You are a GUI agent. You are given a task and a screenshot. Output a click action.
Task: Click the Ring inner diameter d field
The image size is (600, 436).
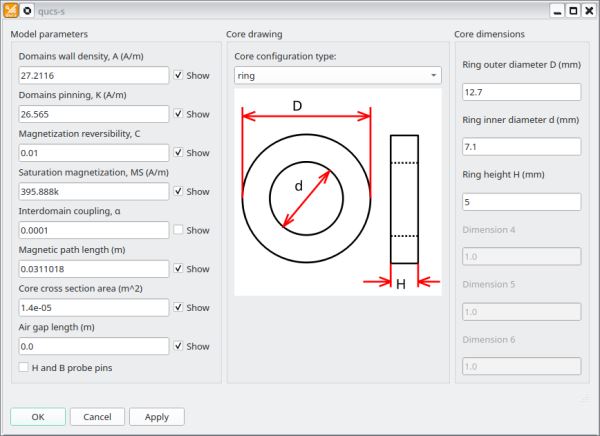(521, 147)
